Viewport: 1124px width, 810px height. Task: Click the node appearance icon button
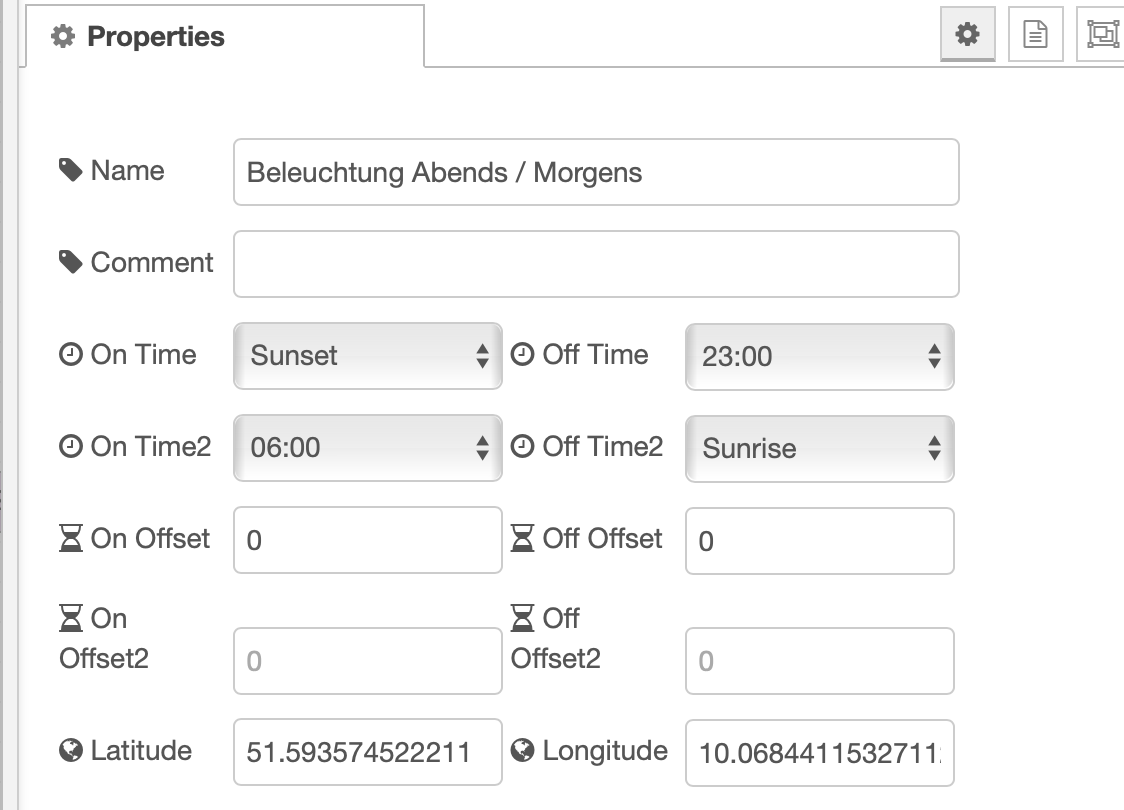(1102, 35)
